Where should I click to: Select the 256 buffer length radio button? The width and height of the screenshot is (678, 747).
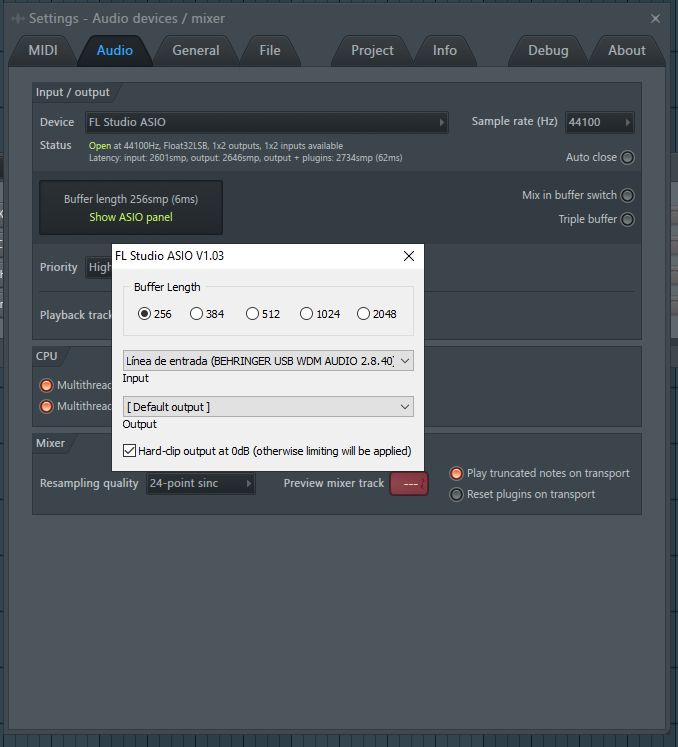144,314
